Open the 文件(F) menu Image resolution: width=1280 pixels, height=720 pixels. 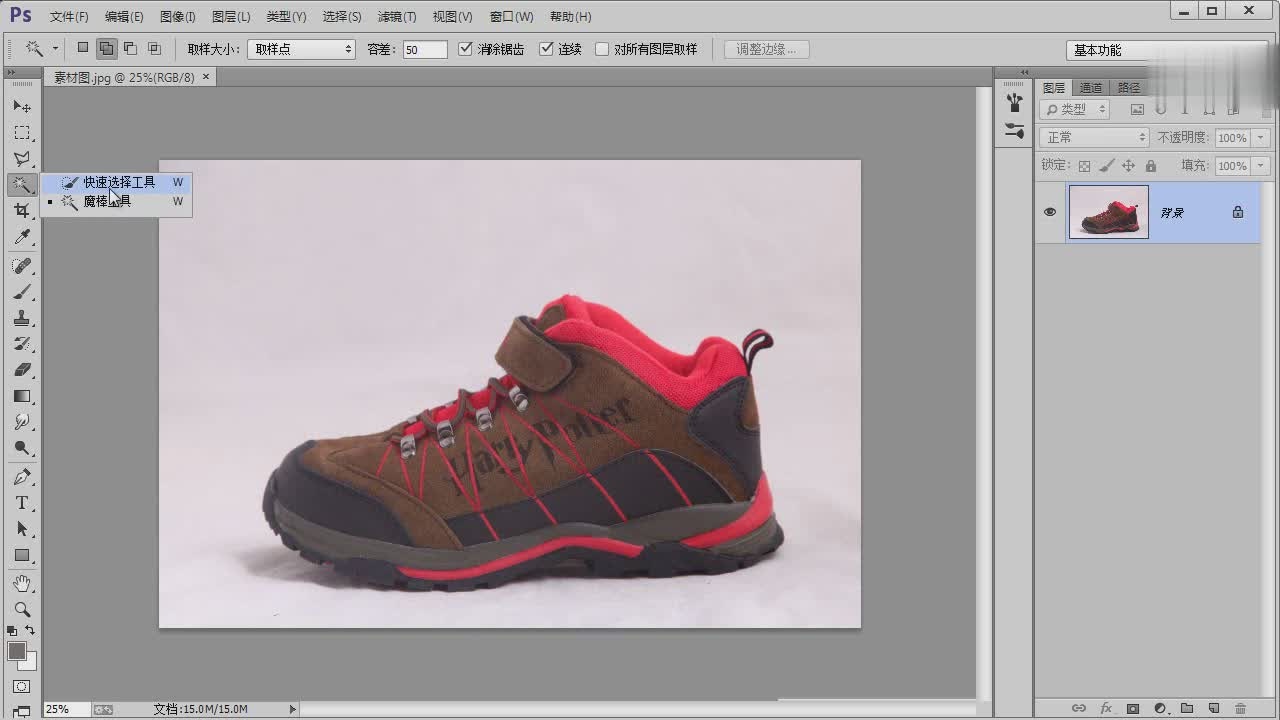pos(69,17)
